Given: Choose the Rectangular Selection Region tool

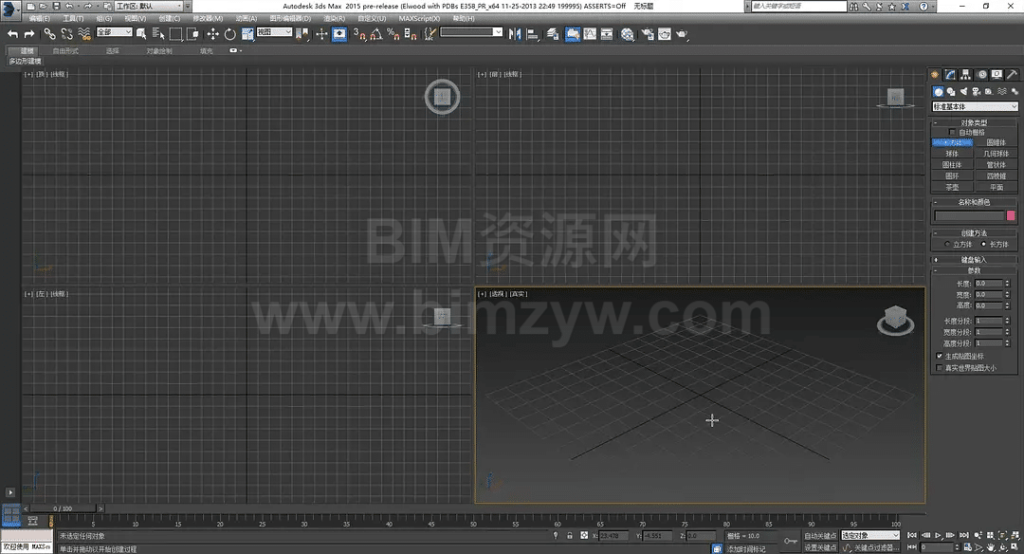Looking at the screenshot, I should tap(176, 34).
